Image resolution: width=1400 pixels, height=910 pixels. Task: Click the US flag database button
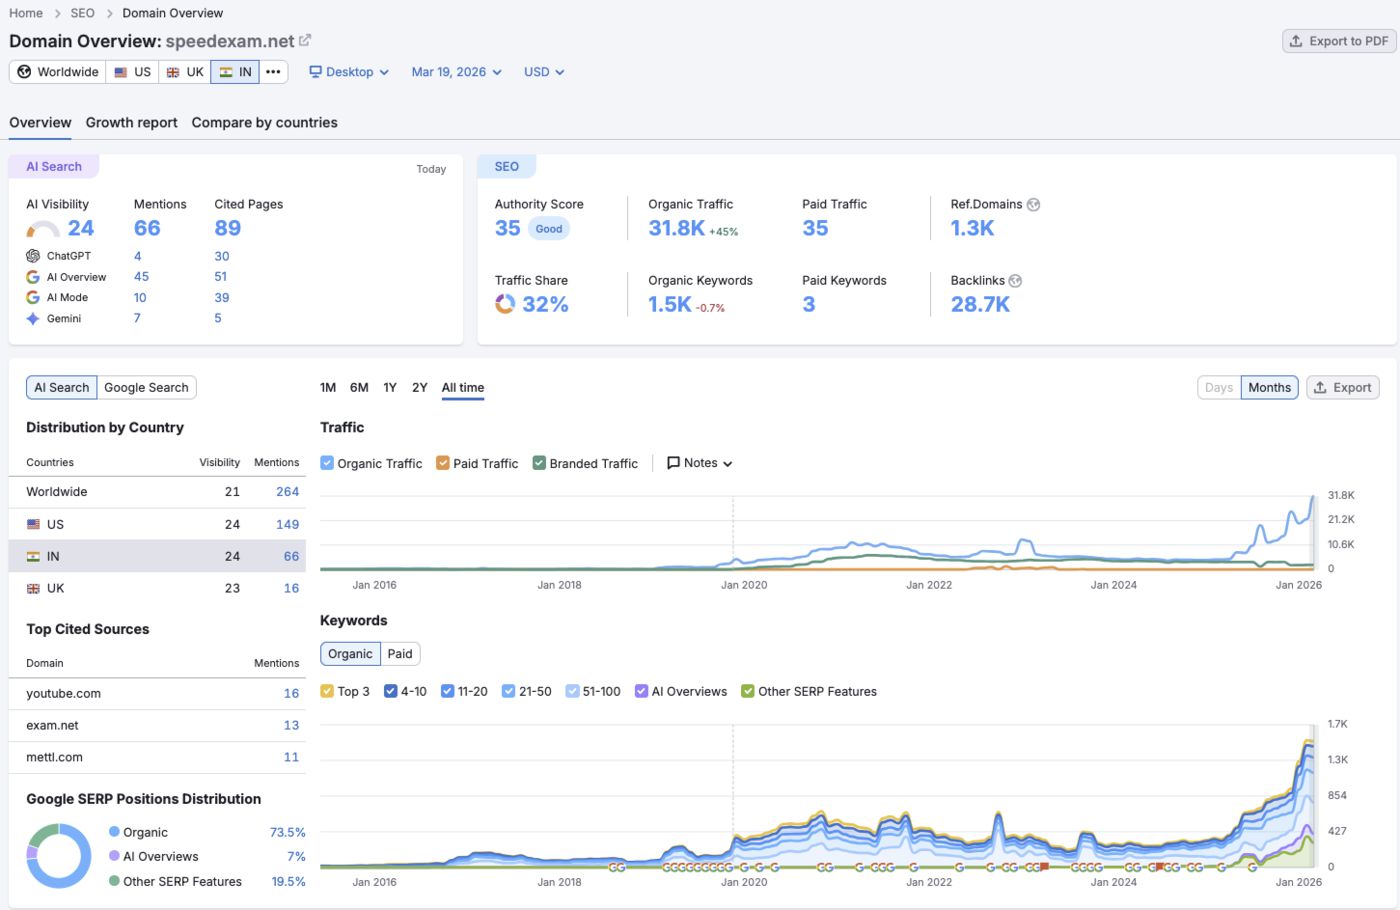[x=132, y=72]
